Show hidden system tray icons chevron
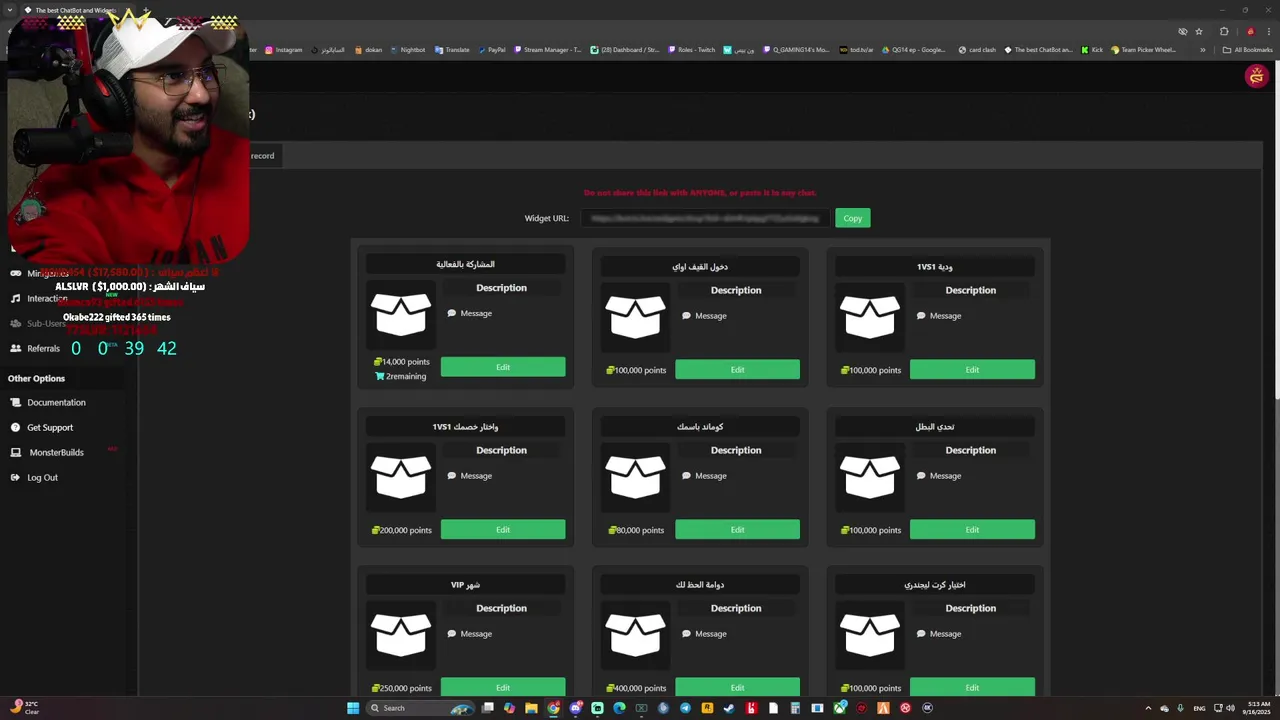Image resolution: width=1280 pixels, height=720 pixels. 1148,708
